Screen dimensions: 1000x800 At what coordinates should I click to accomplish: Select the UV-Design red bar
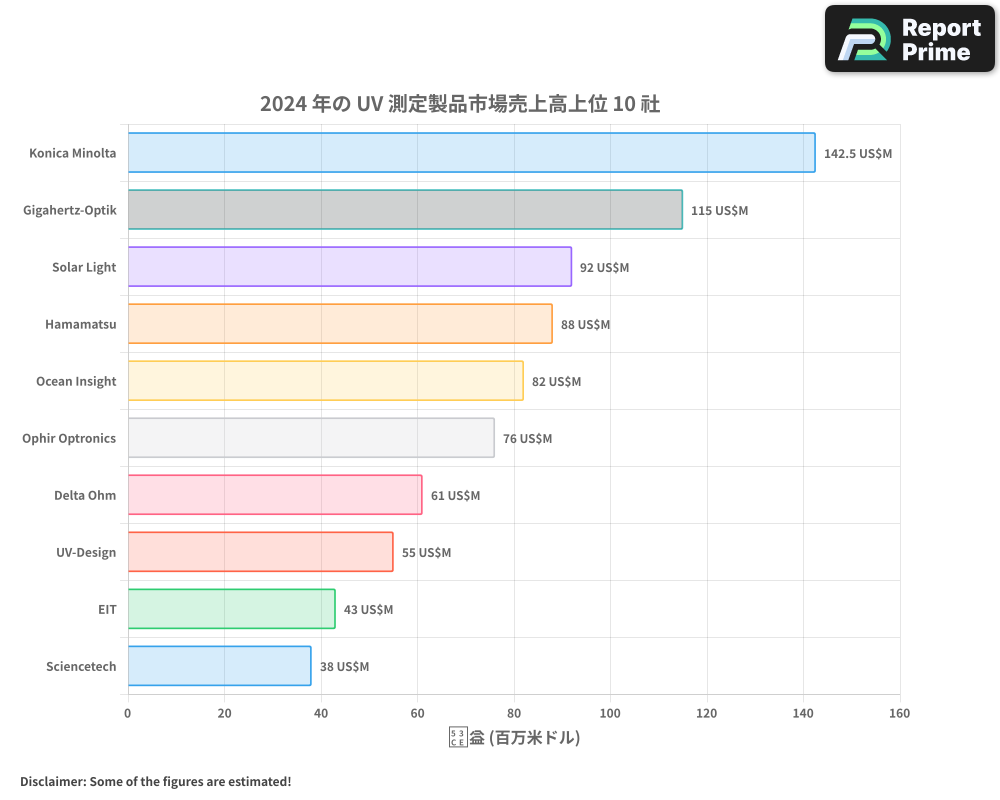260,552
